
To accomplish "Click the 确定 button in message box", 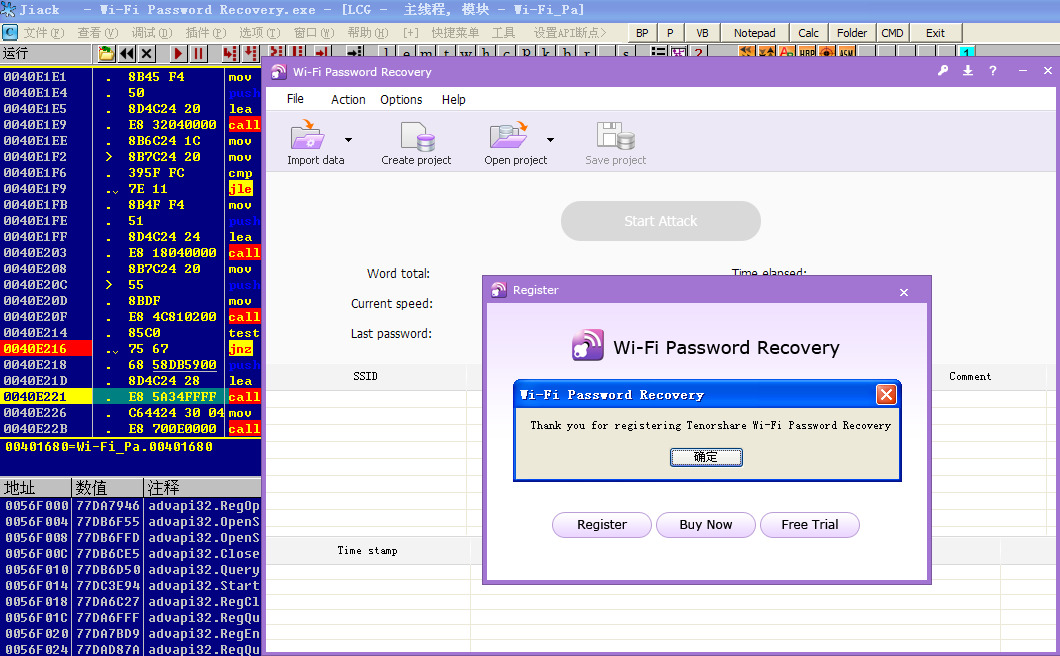I will tap(706, 457).
